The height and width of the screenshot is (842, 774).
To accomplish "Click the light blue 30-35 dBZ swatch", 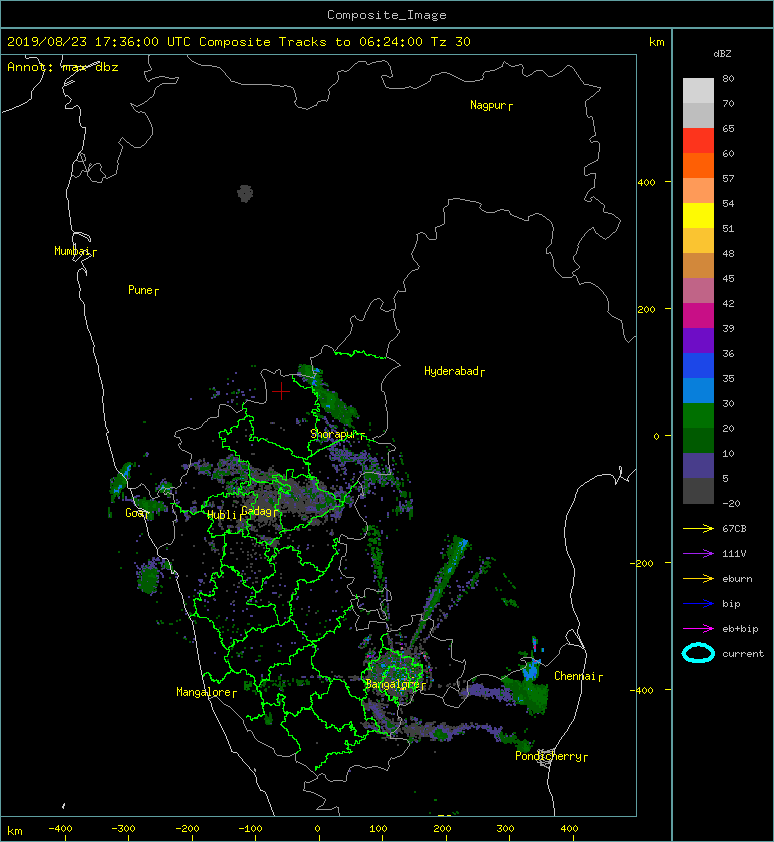I will pyautogui.click(x=698, y=391).
